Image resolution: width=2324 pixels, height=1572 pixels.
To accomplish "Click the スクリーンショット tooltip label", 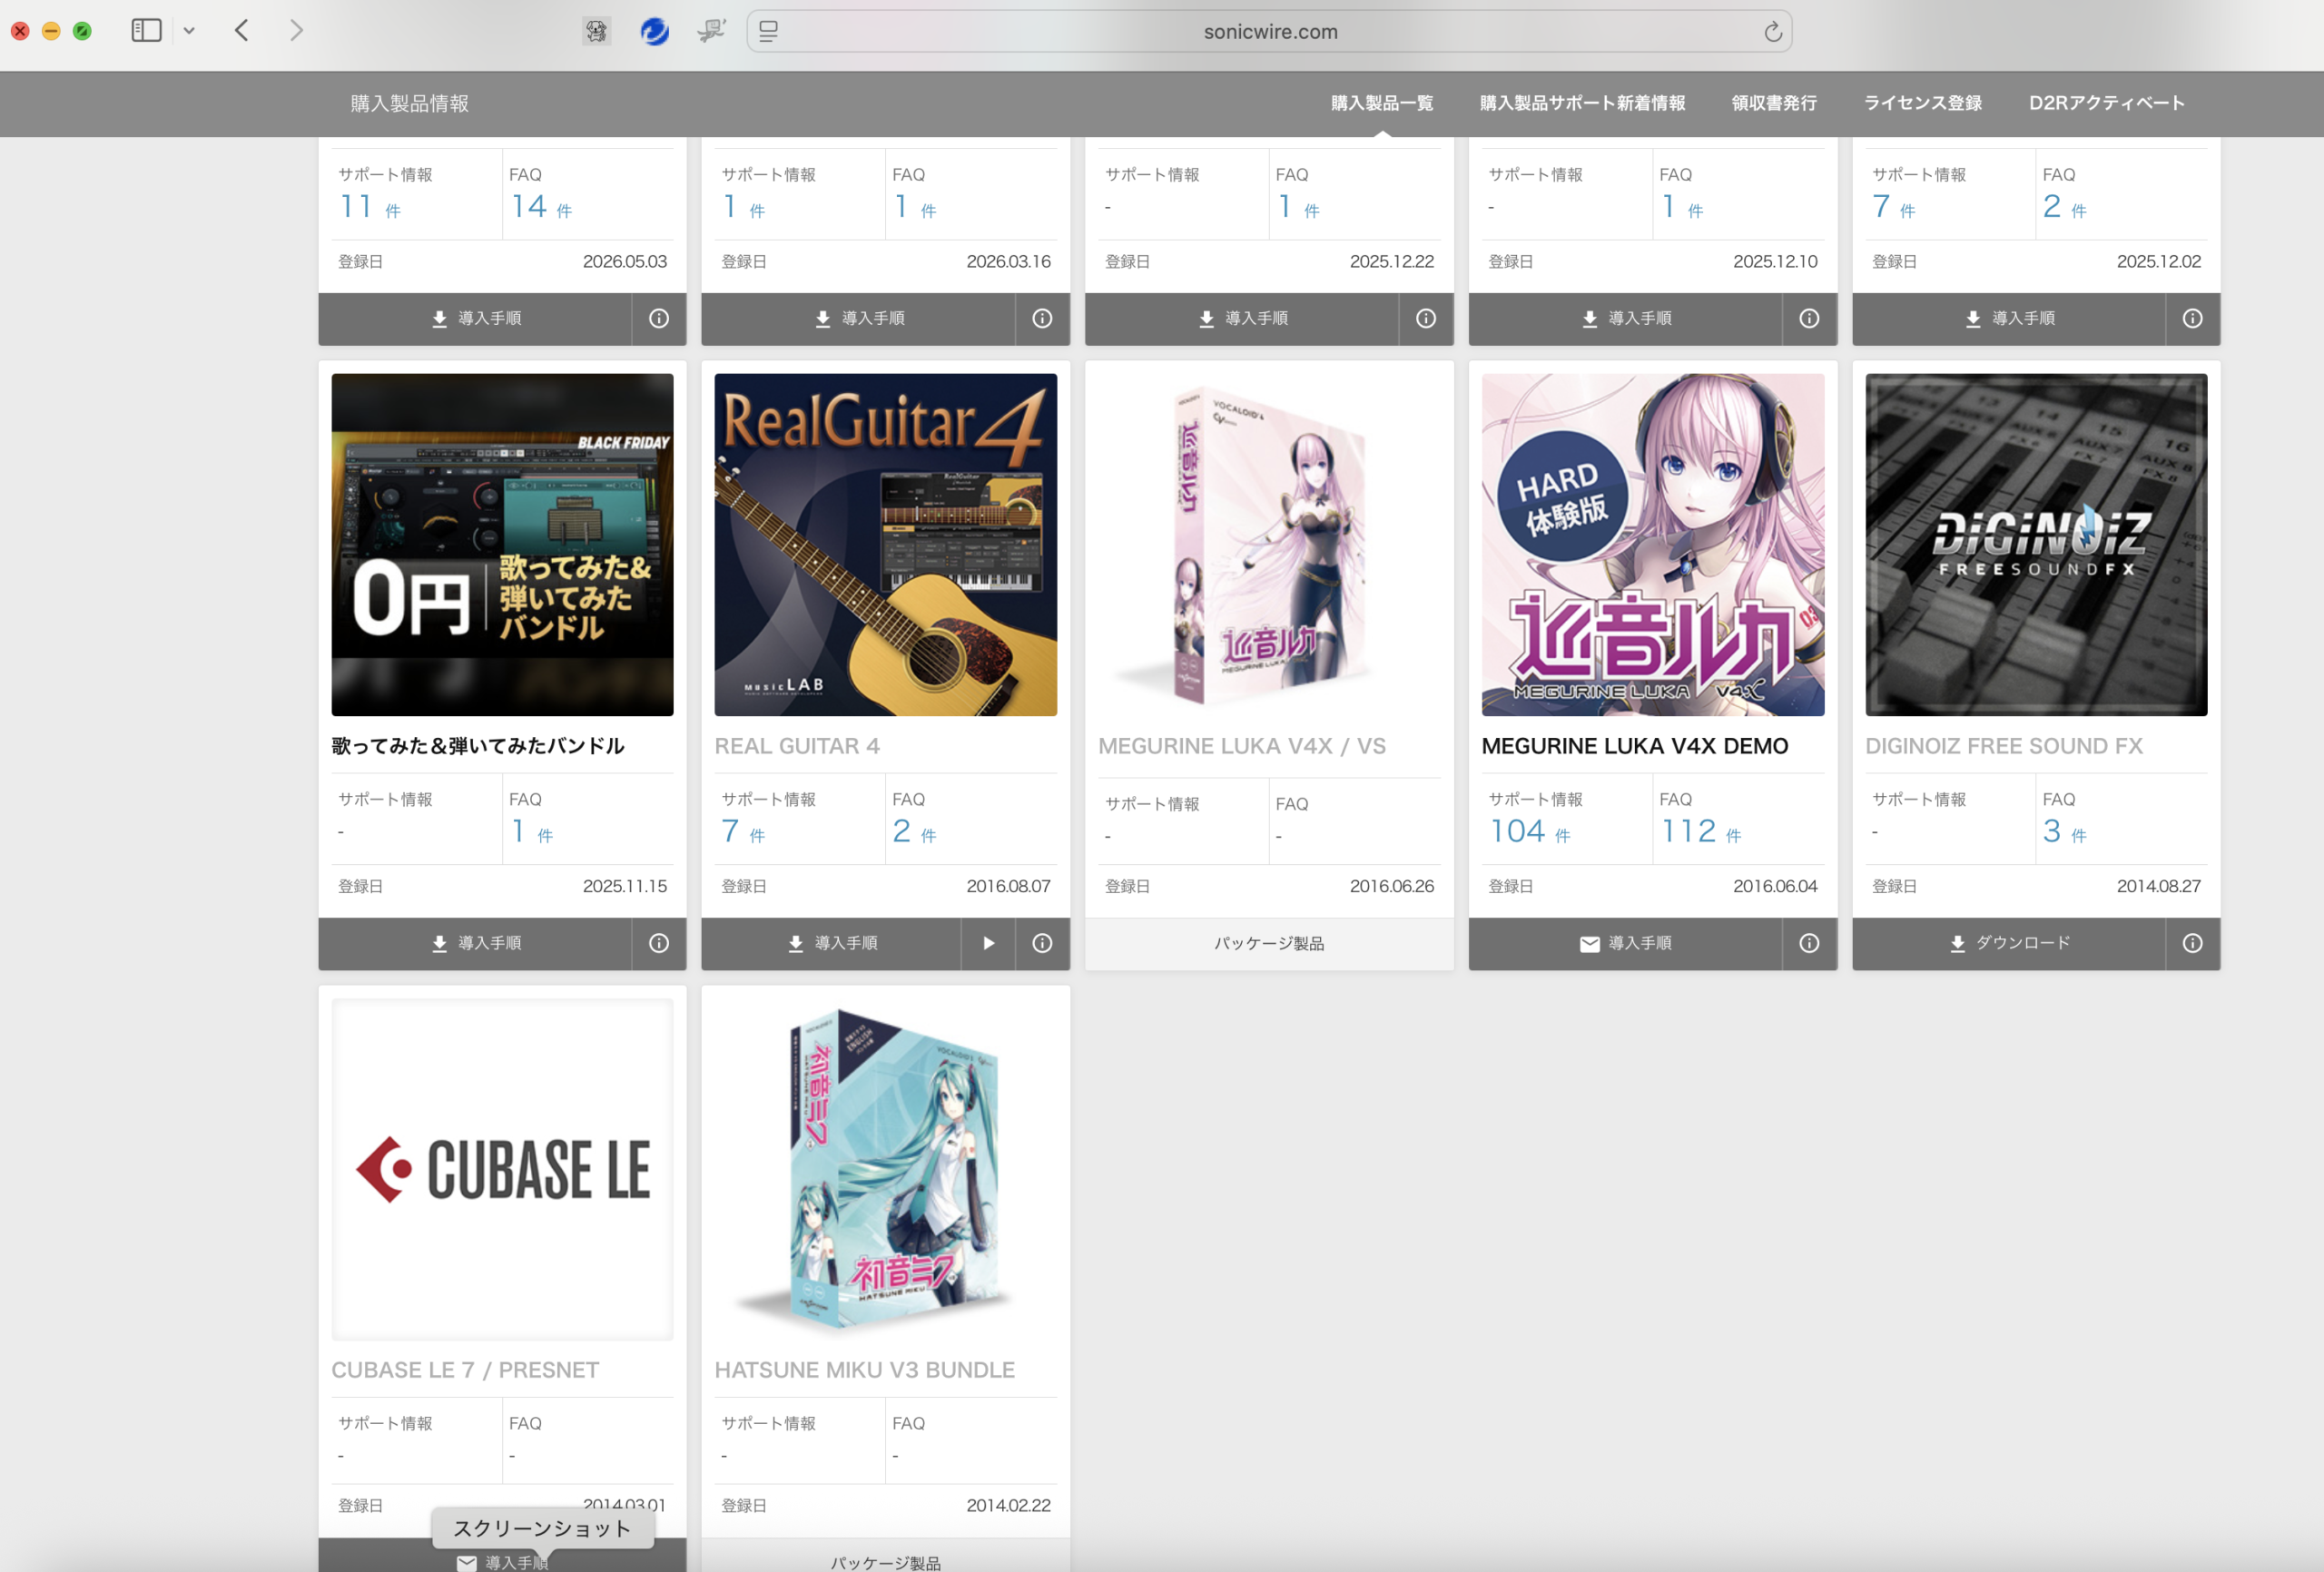I will [x=542, y=1528].
